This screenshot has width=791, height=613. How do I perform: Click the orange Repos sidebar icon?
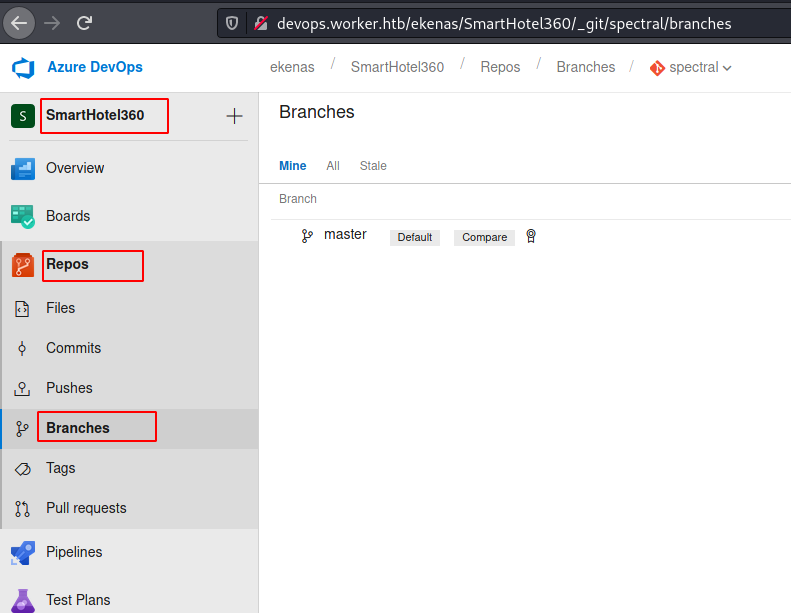tap(23, 265)
